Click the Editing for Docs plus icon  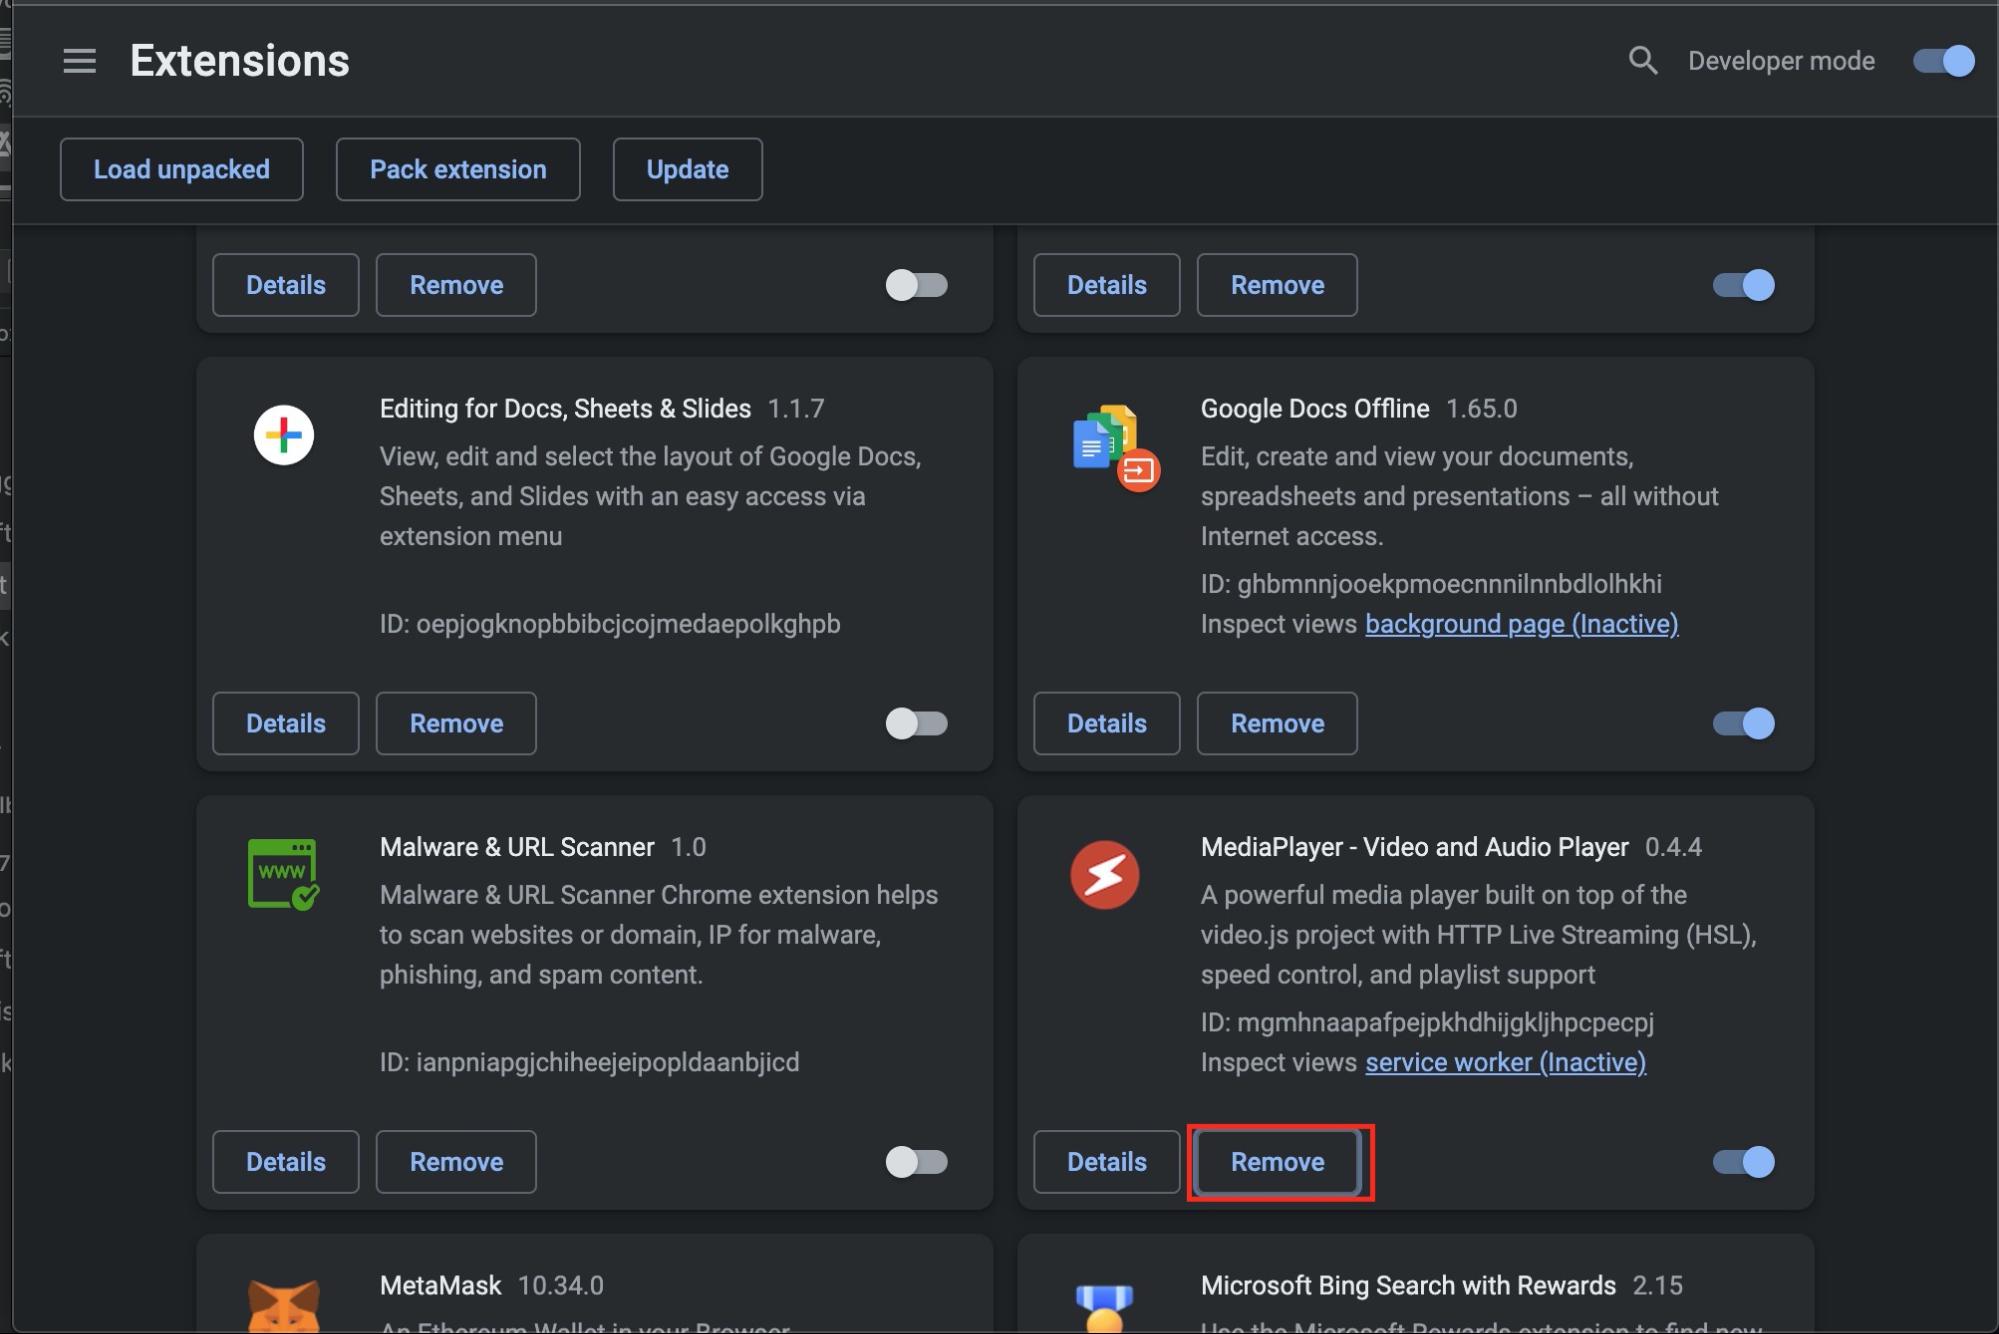click(x=284, y=435)
